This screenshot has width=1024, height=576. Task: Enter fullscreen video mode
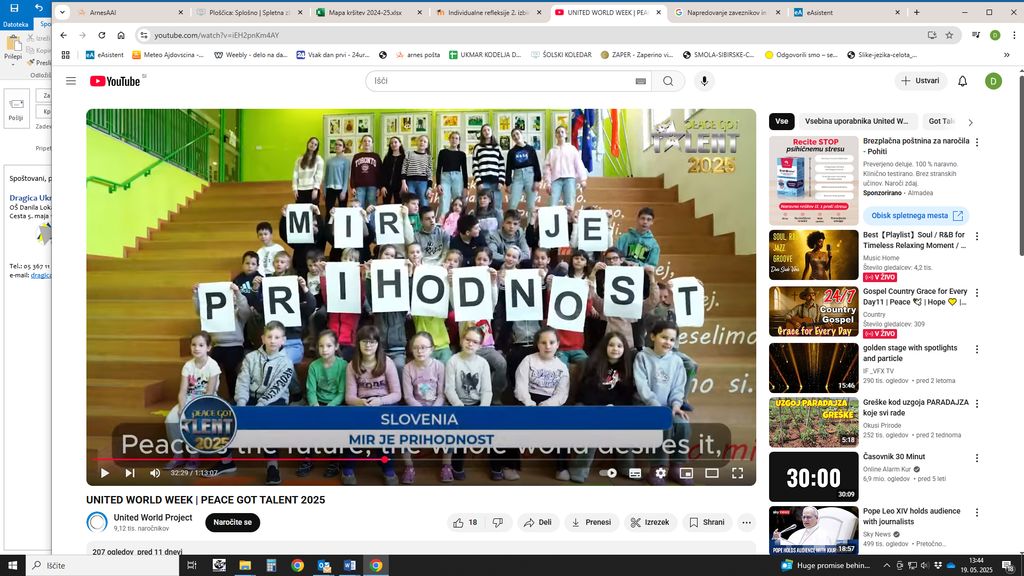click(738, 473)
